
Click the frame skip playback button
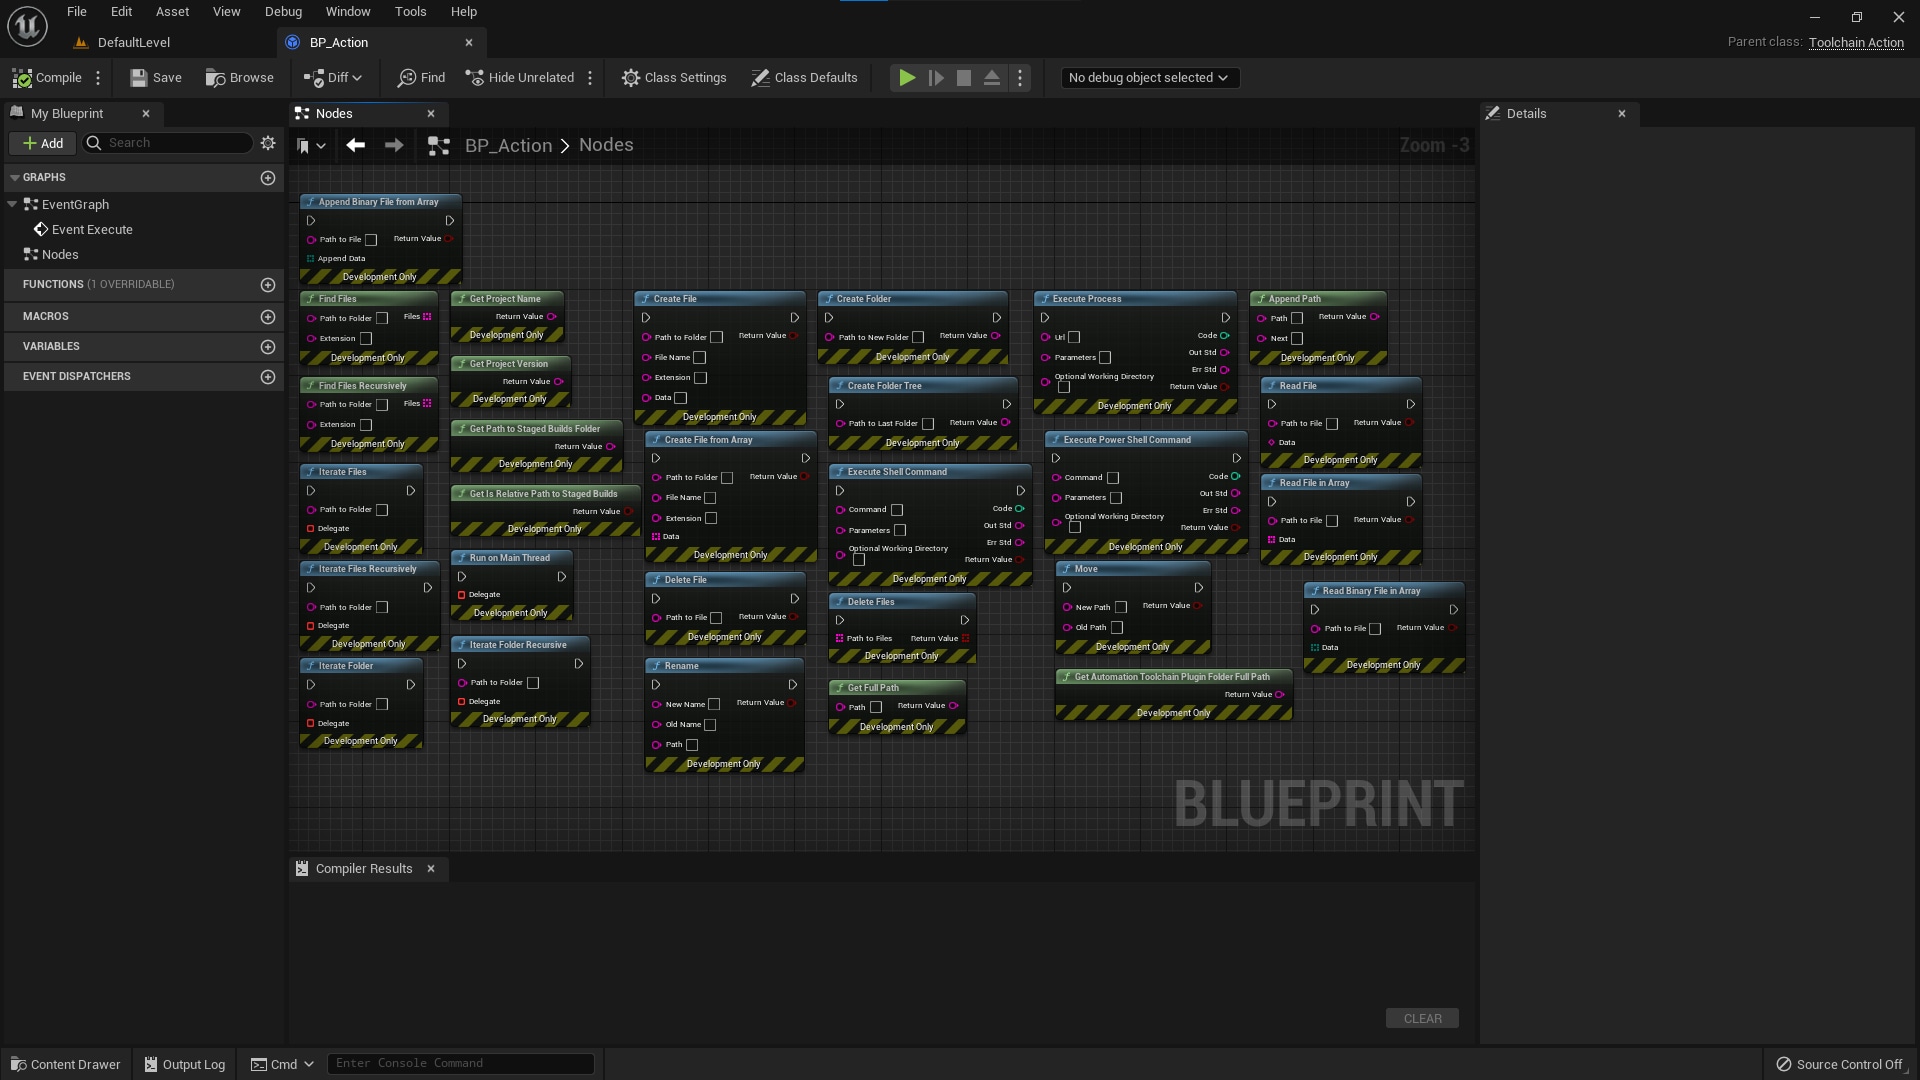936,78
